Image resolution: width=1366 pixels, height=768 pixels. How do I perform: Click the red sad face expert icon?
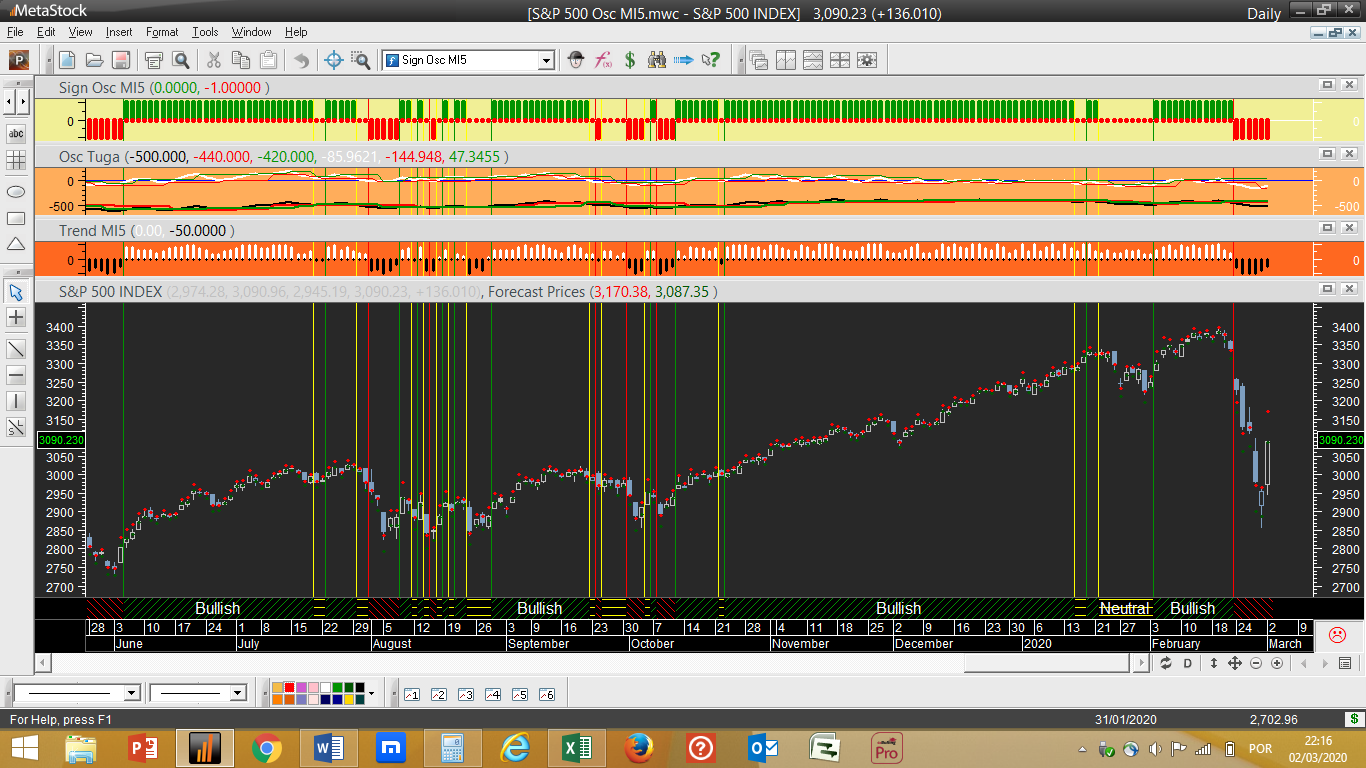1336,634
